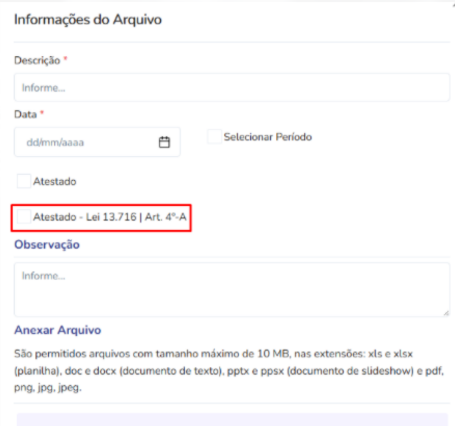This screenshot has height=426, width=455.
Task: Click the dd/mm/aaaa date input
Action: point(97,142)
